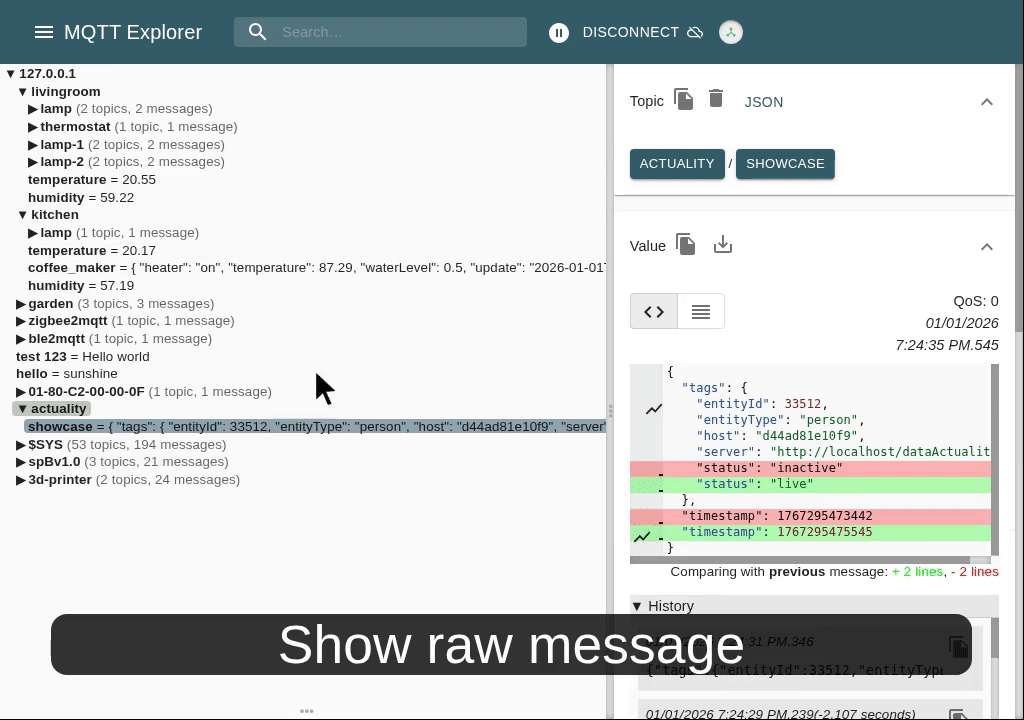
Task: Click the ACTUALITY topic breadcrumb button
Action: point(677,164)
